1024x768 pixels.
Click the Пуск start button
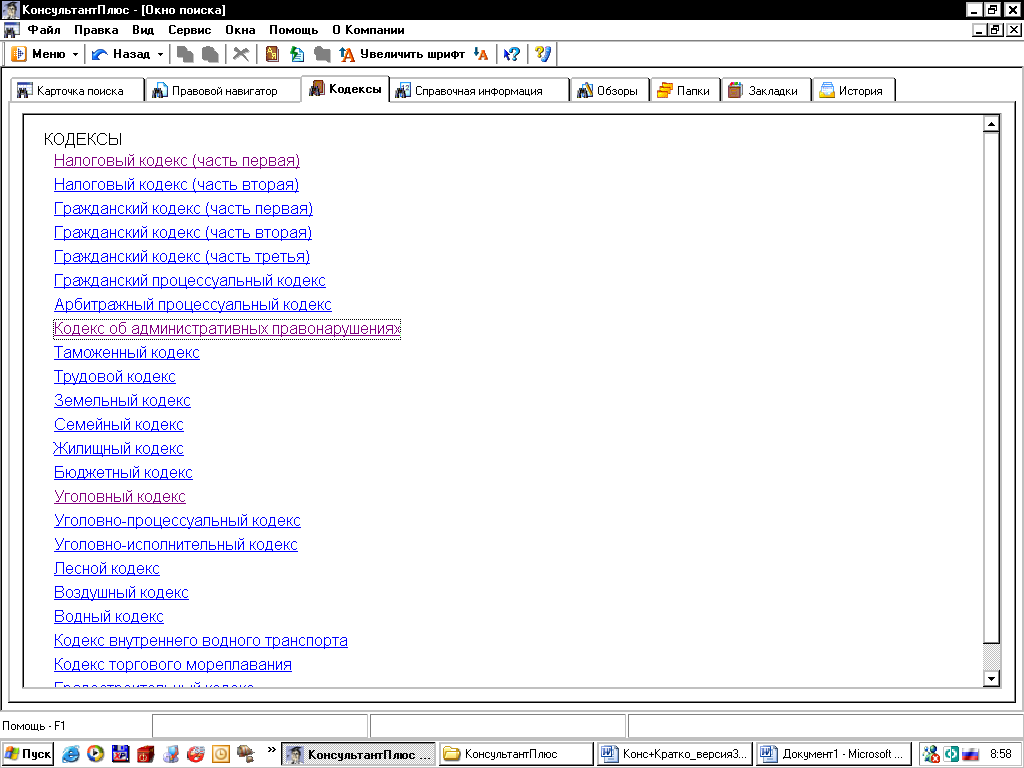28,754
